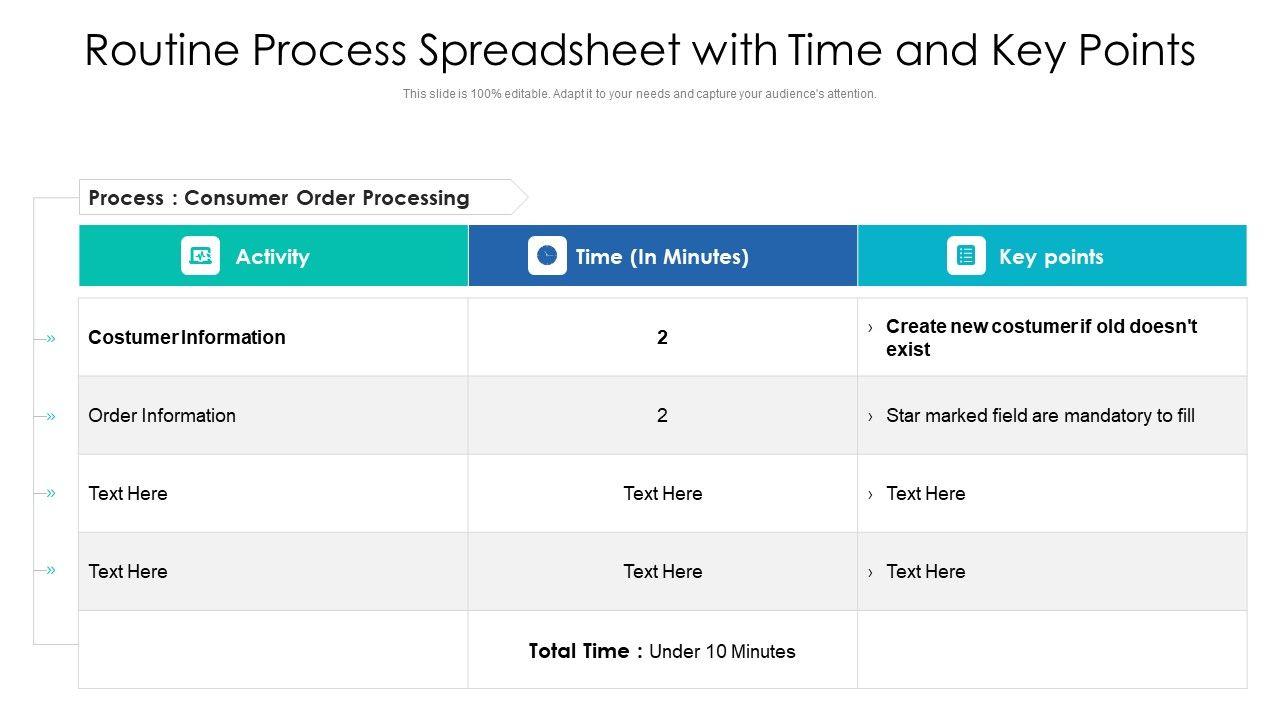Screen dimensions: 1280x720
Task: Click the Total Time : Under 10 Minutes cell
Action: [662, 652]
